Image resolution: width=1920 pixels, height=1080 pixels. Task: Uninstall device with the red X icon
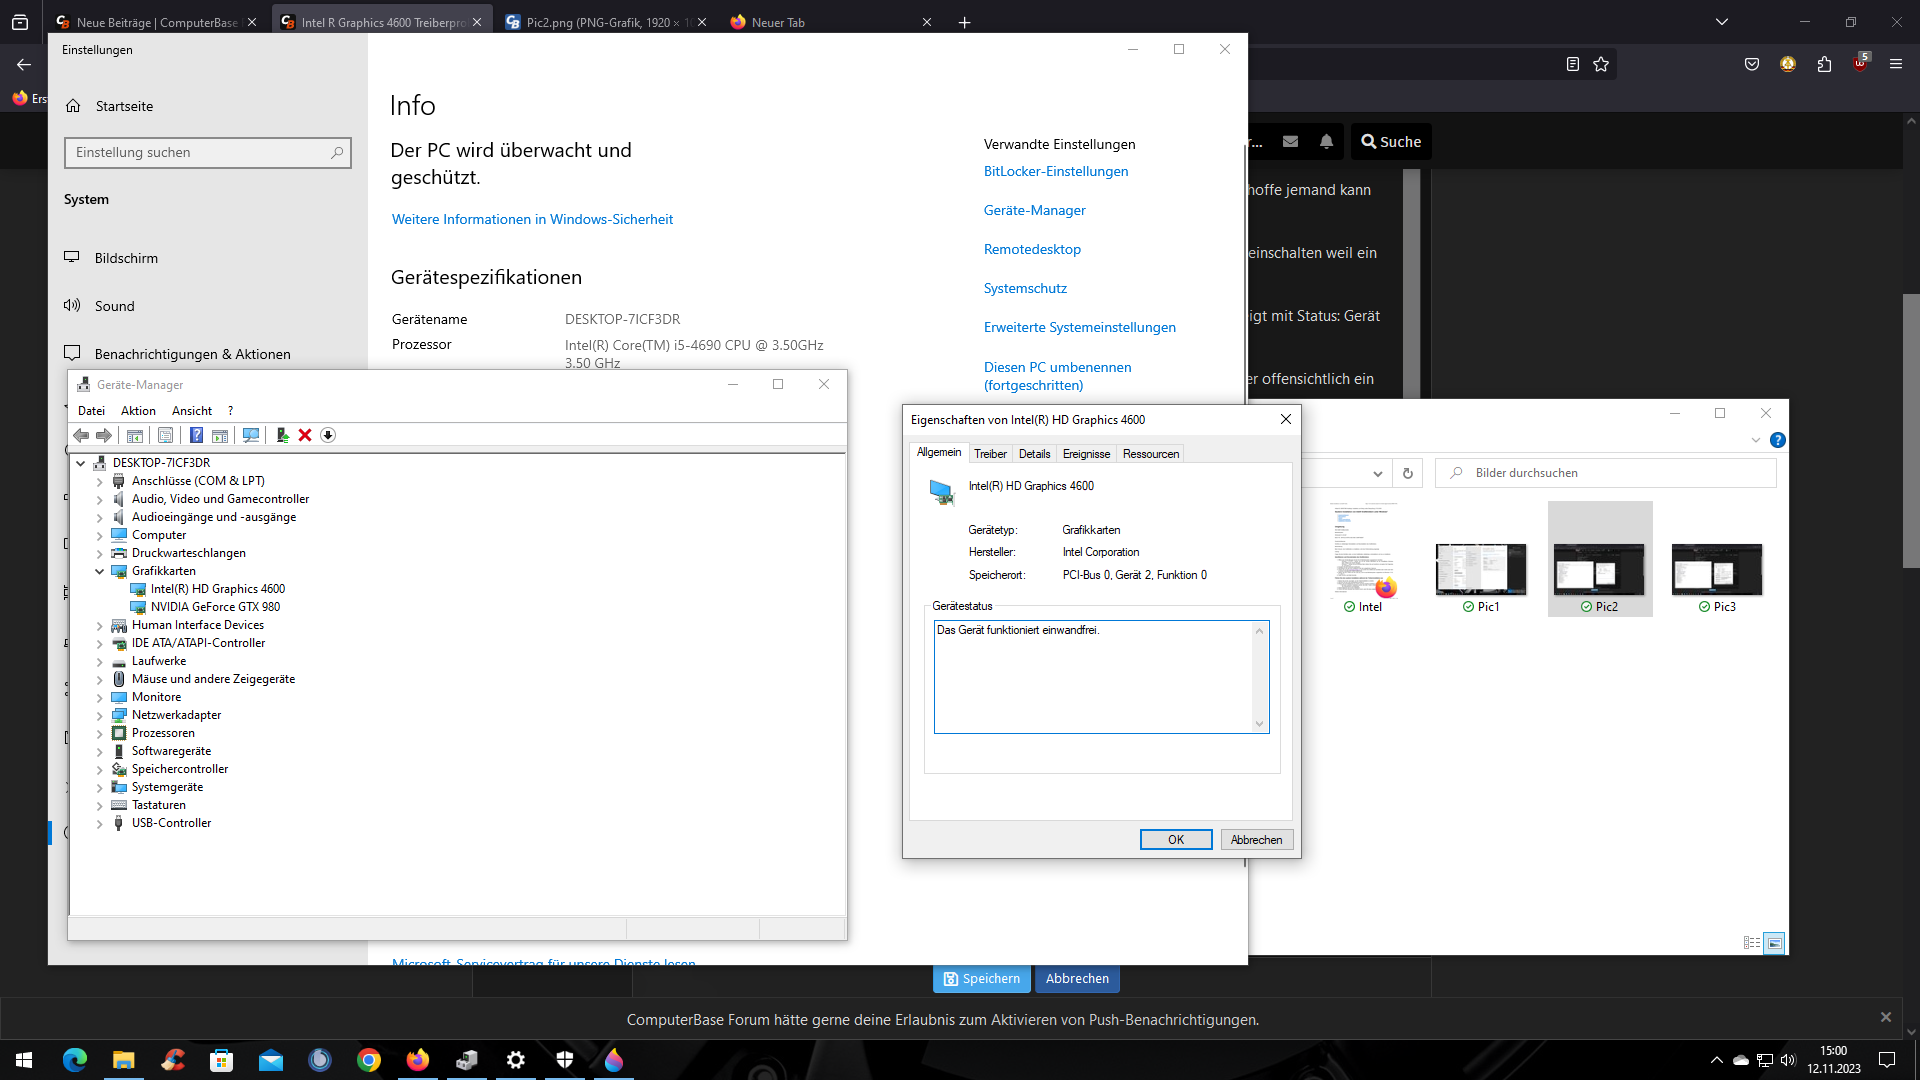tap(305, 435)
